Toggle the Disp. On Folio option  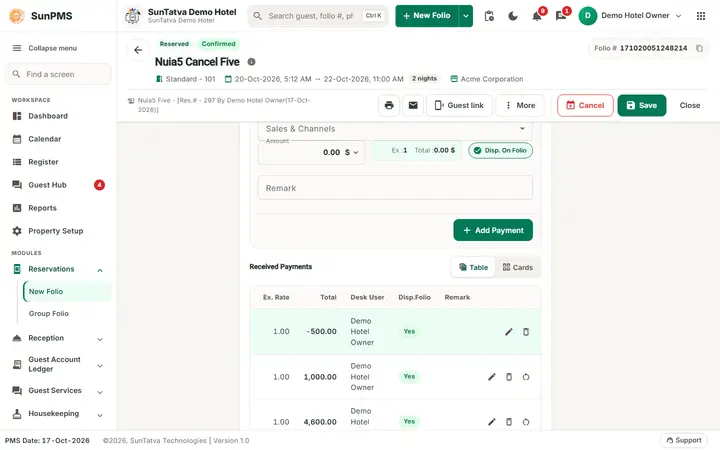pos(501,151)
